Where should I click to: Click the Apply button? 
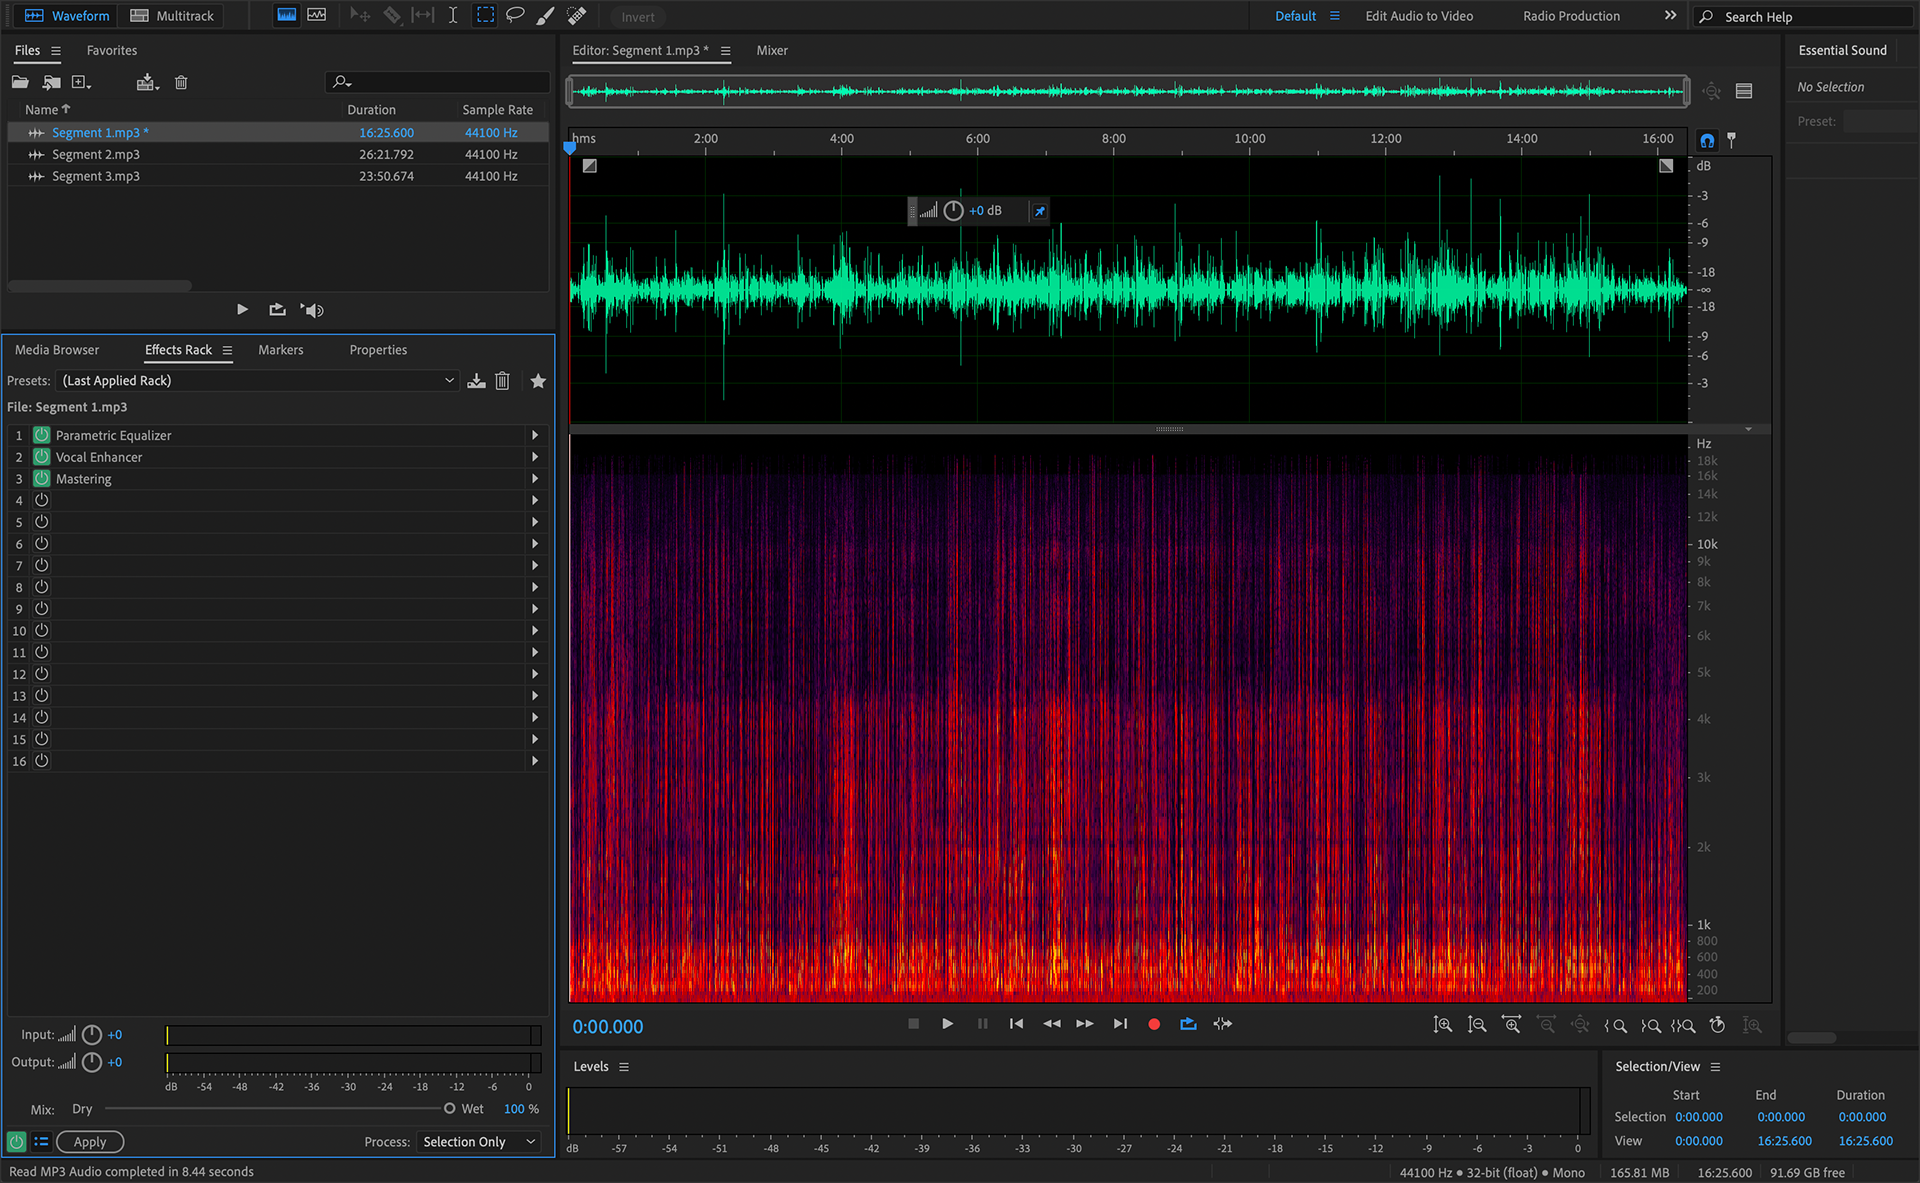[90, 1142]
